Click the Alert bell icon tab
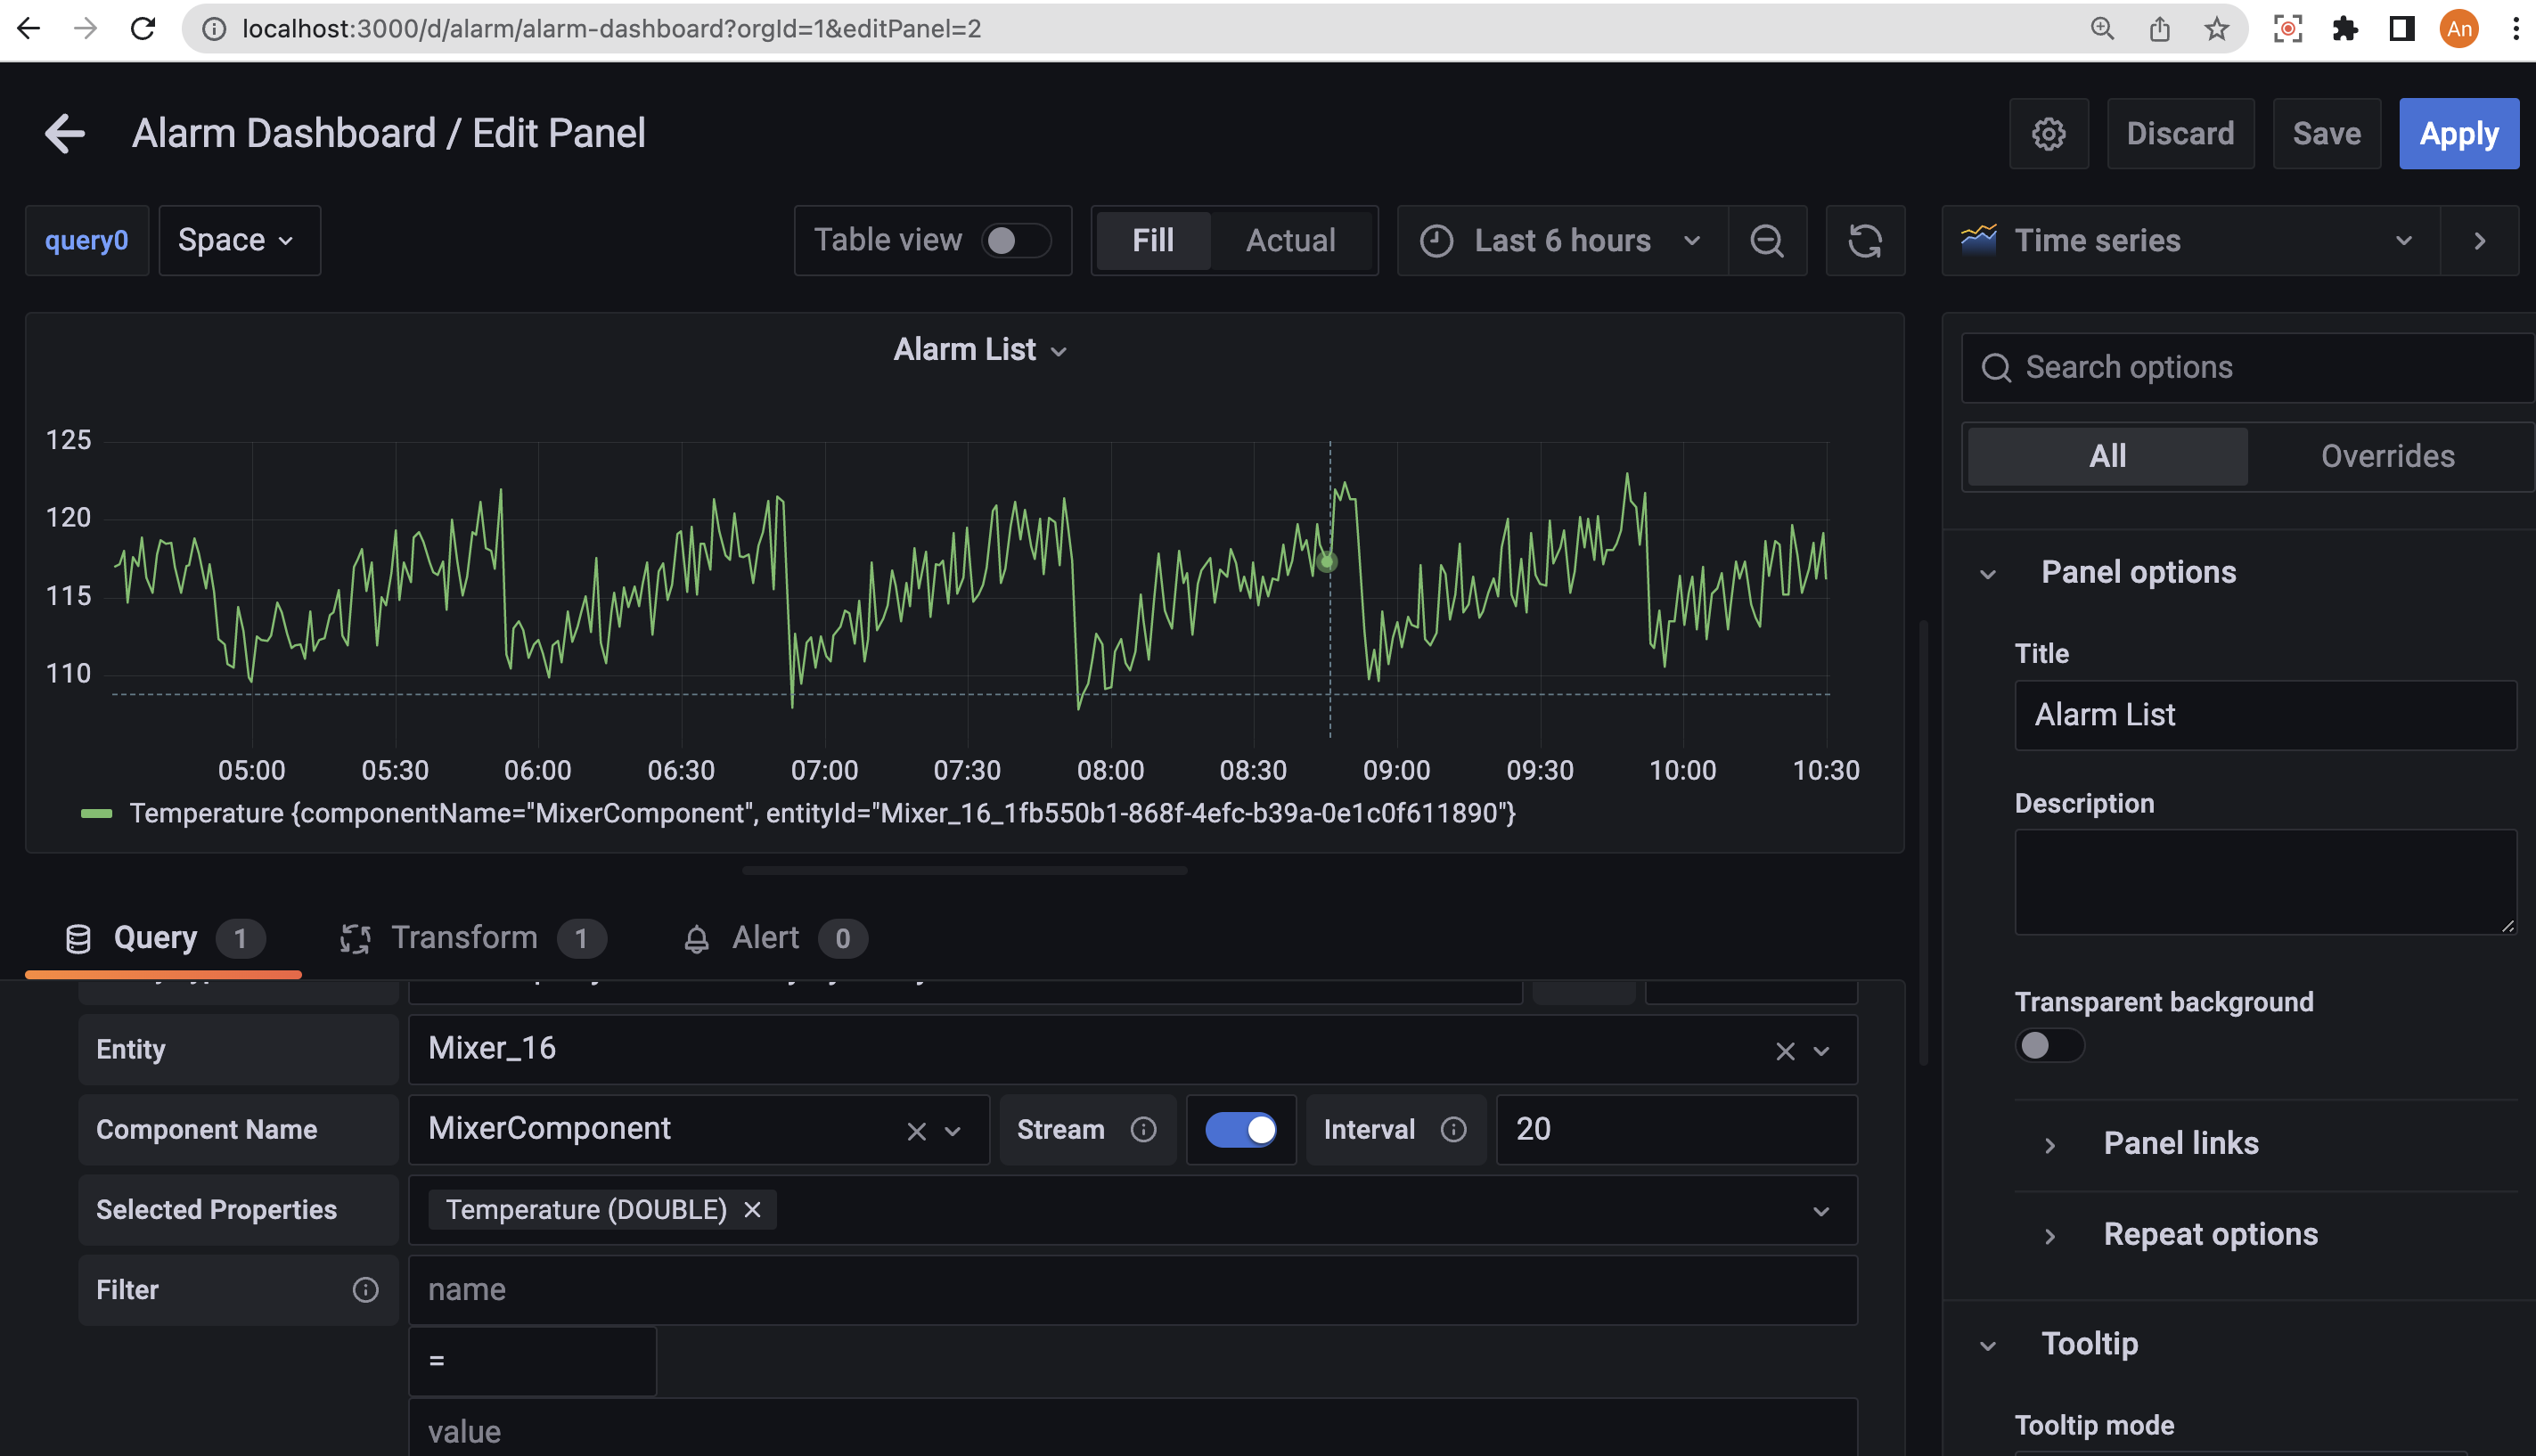 click(698, 938)
